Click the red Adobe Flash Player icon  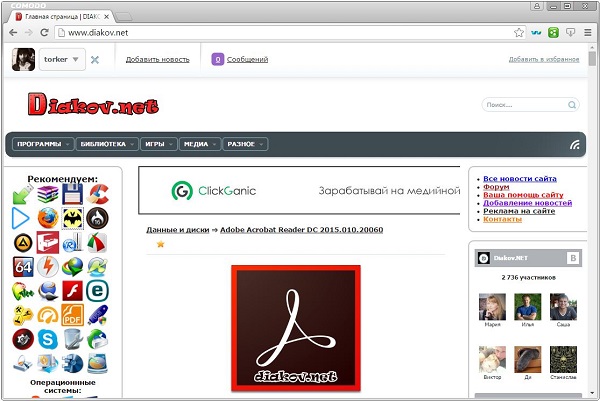73,291
